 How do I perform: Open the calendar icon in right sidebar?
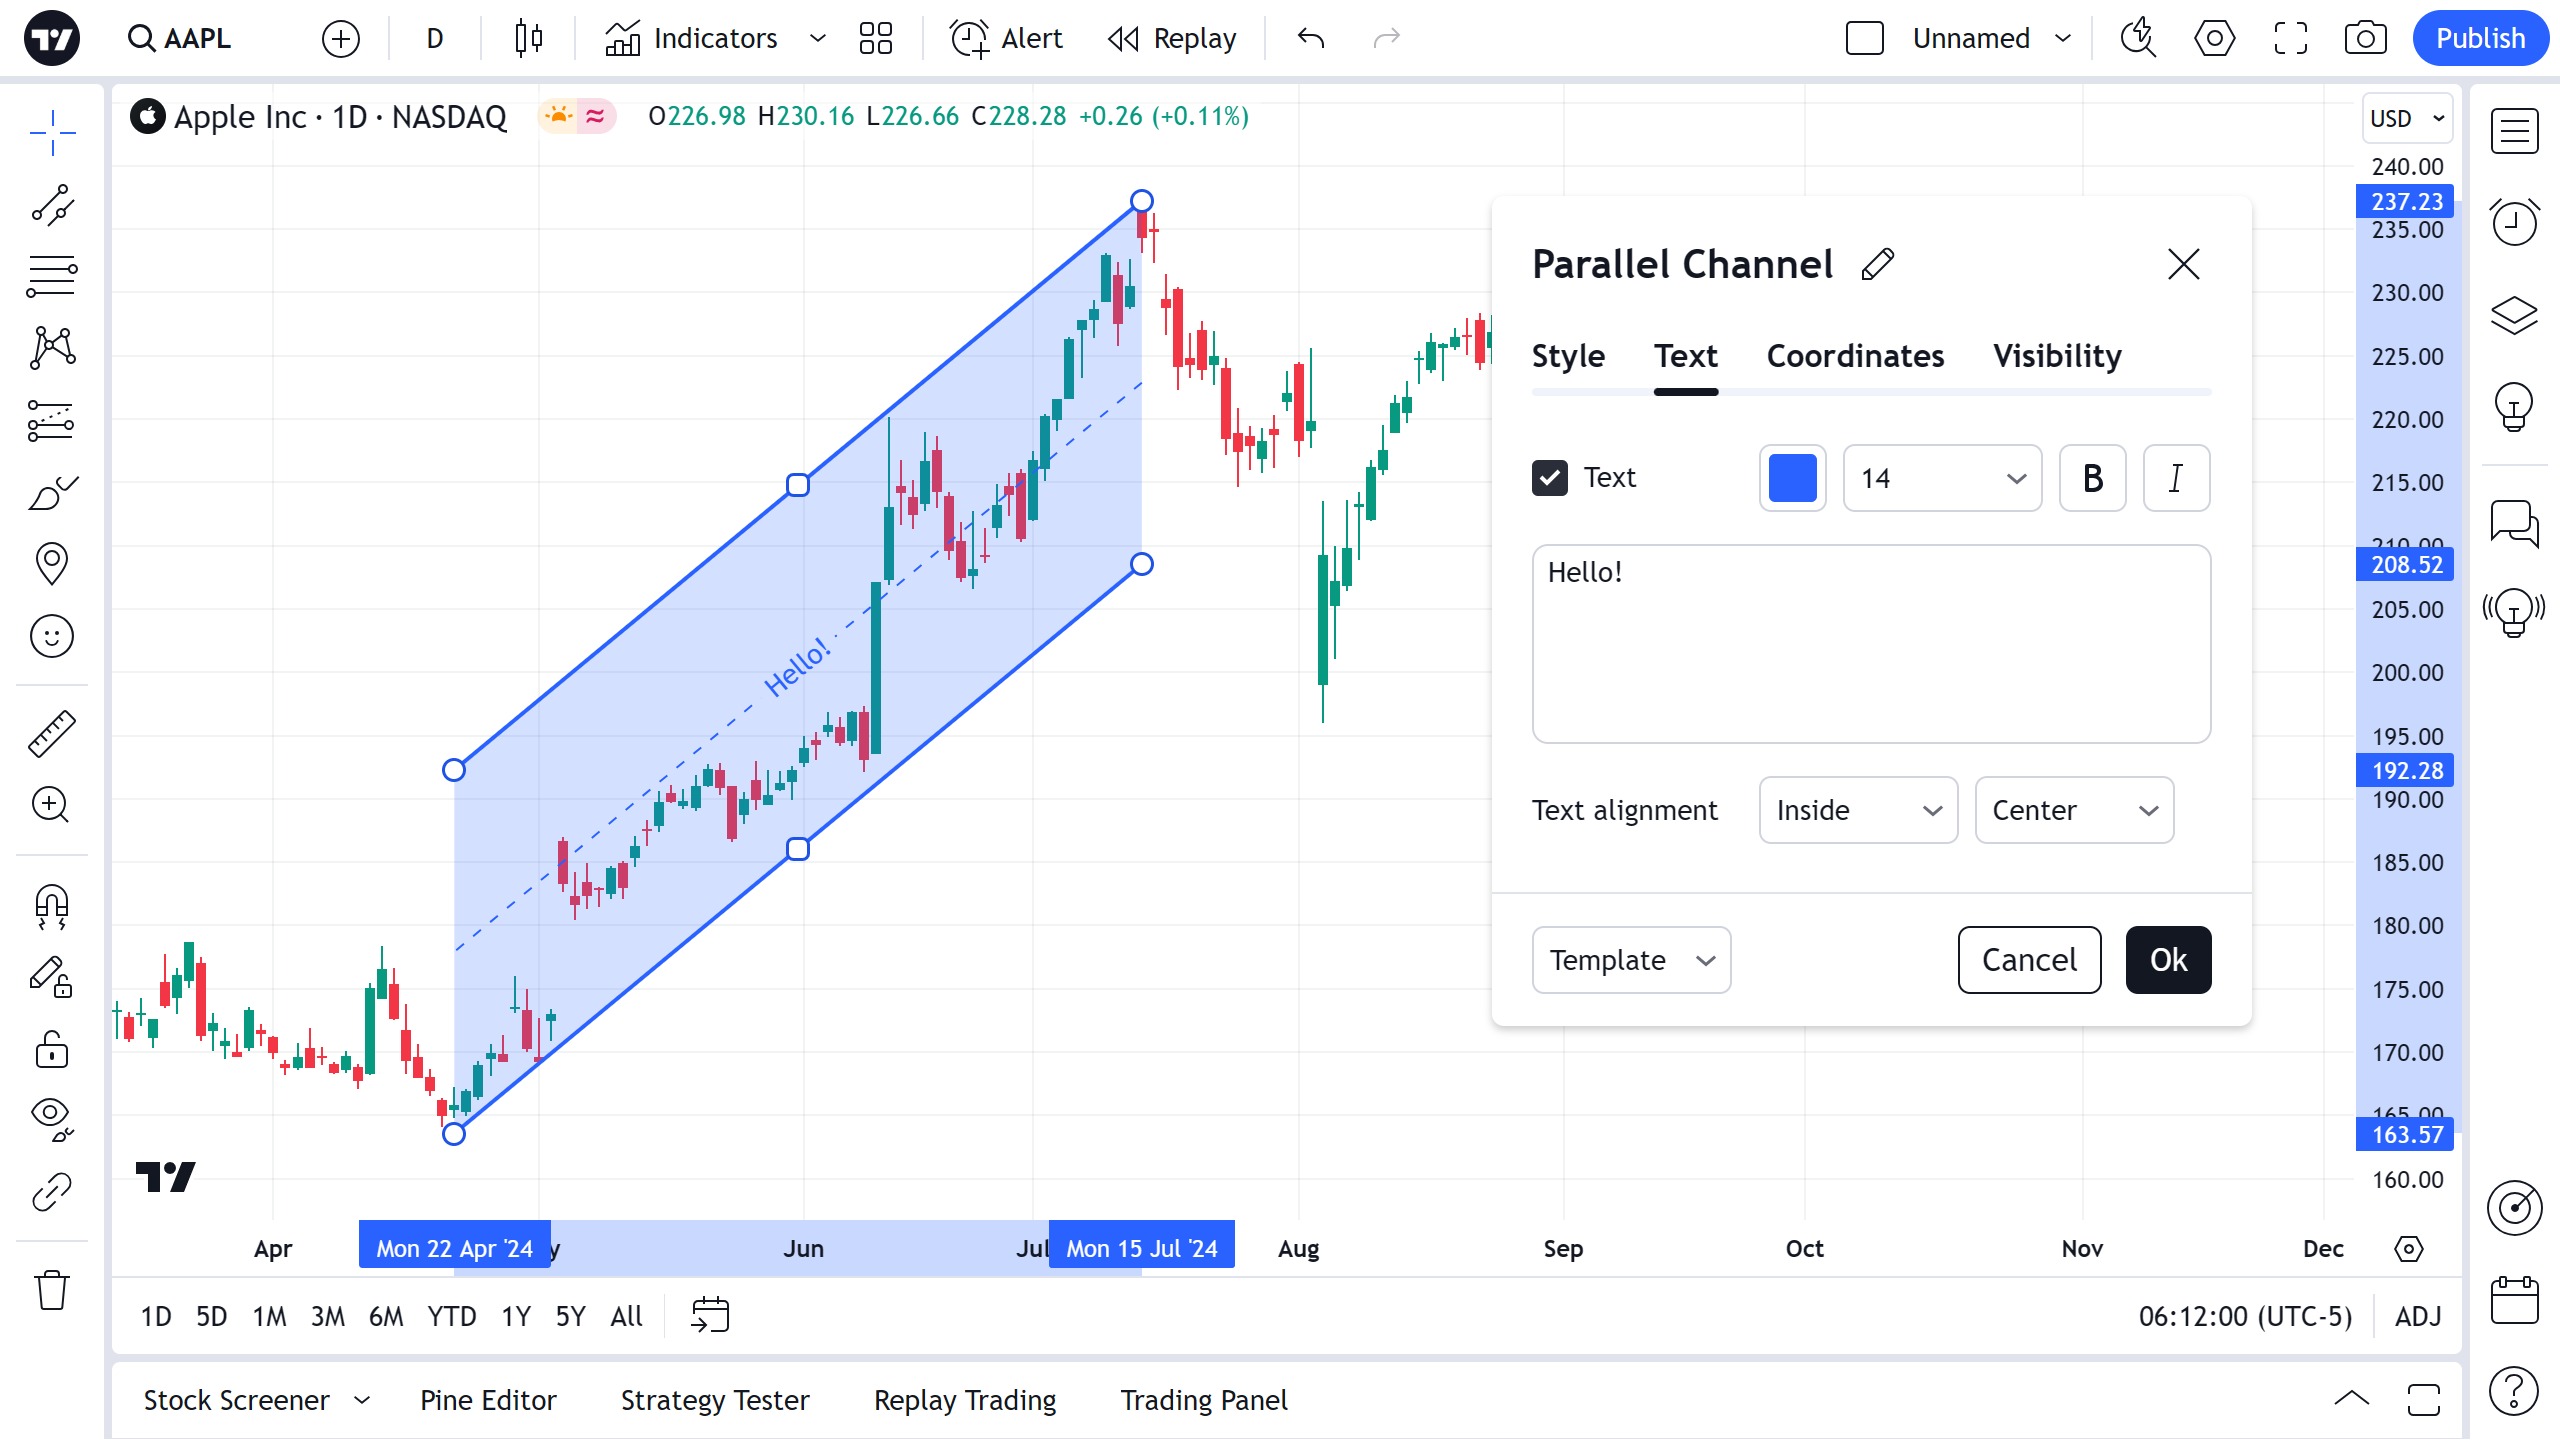point(2514,1299)
